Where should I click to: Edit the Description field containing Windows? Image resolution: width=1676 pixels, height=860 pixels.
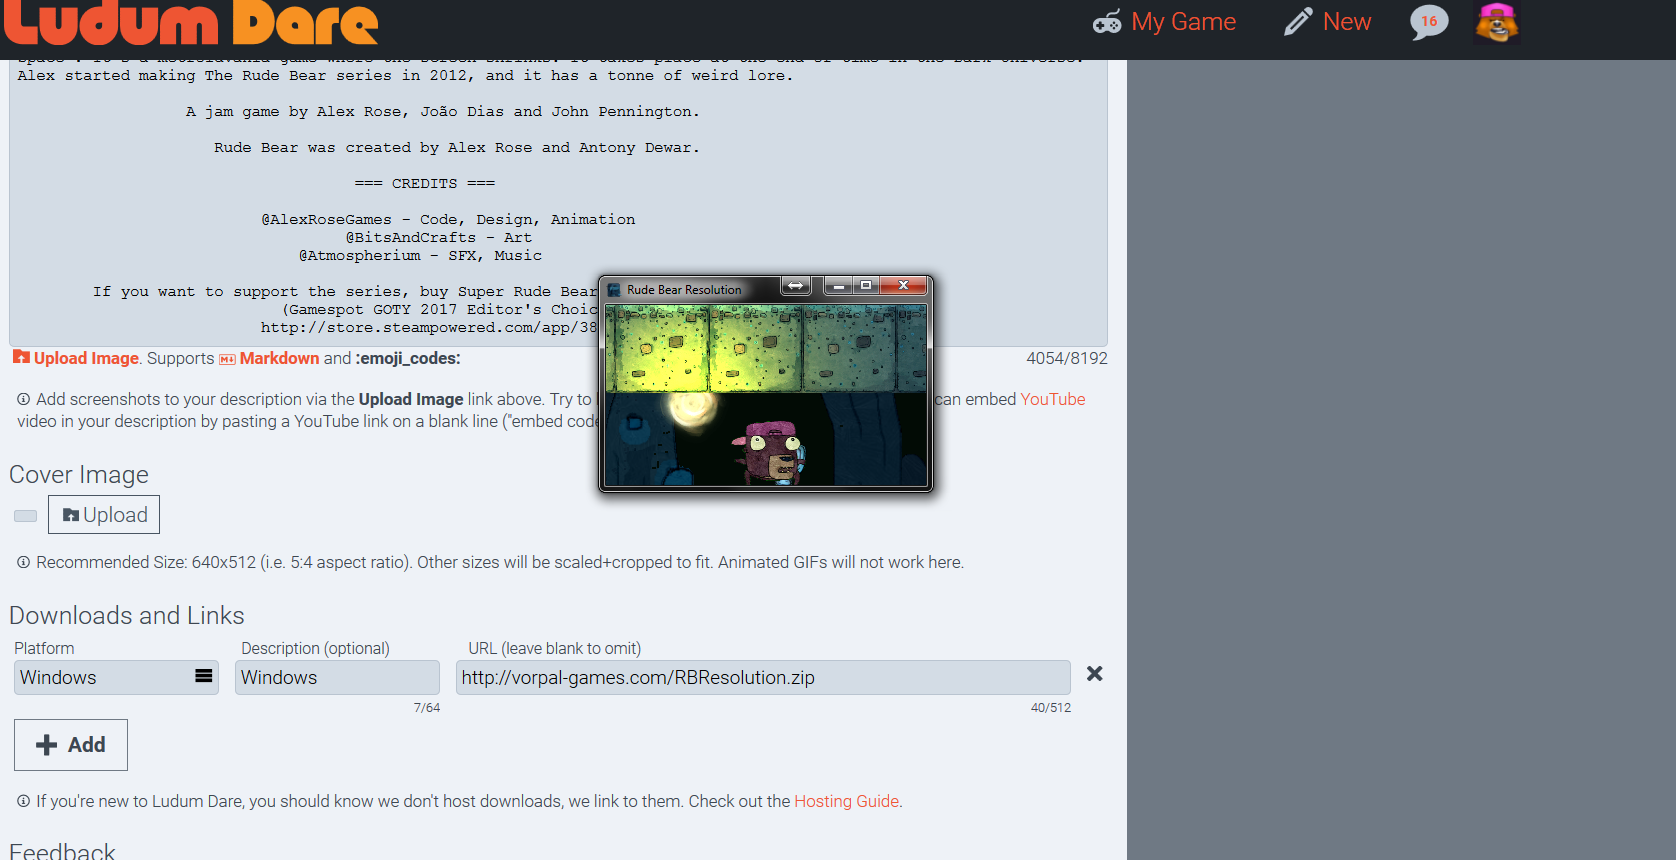(337, 677)
